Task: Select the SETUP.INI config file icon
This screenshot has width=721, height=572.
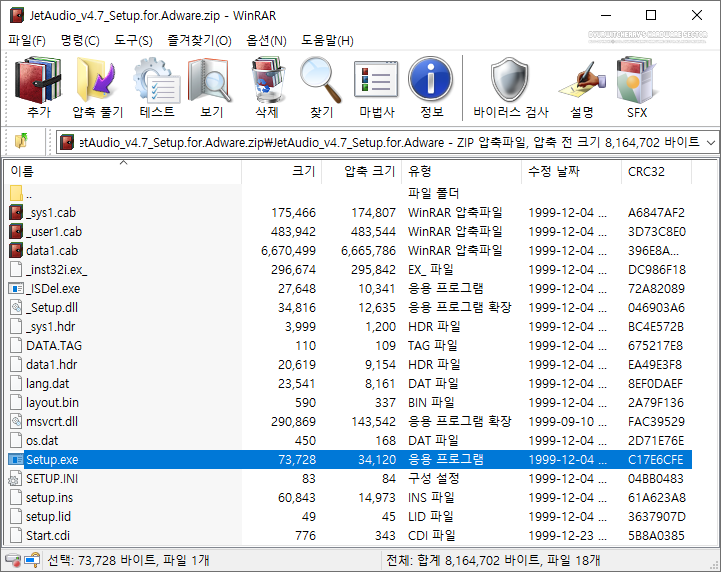Action: (15, 479)
